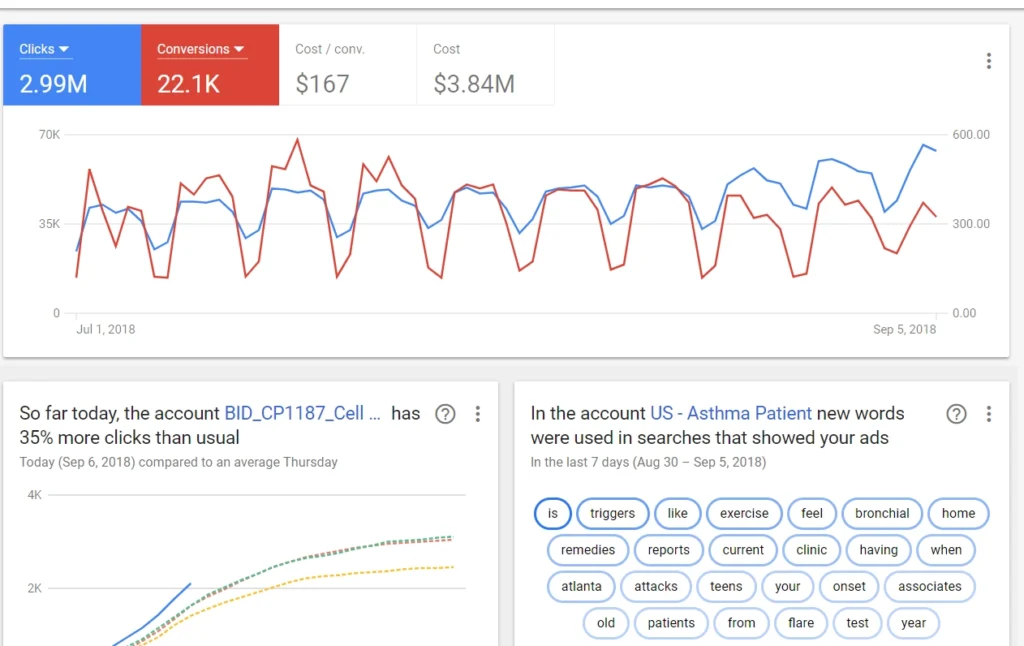Select the 'when' word chip
Viewport: 1024px width, 646px height.
pos(946,550)
